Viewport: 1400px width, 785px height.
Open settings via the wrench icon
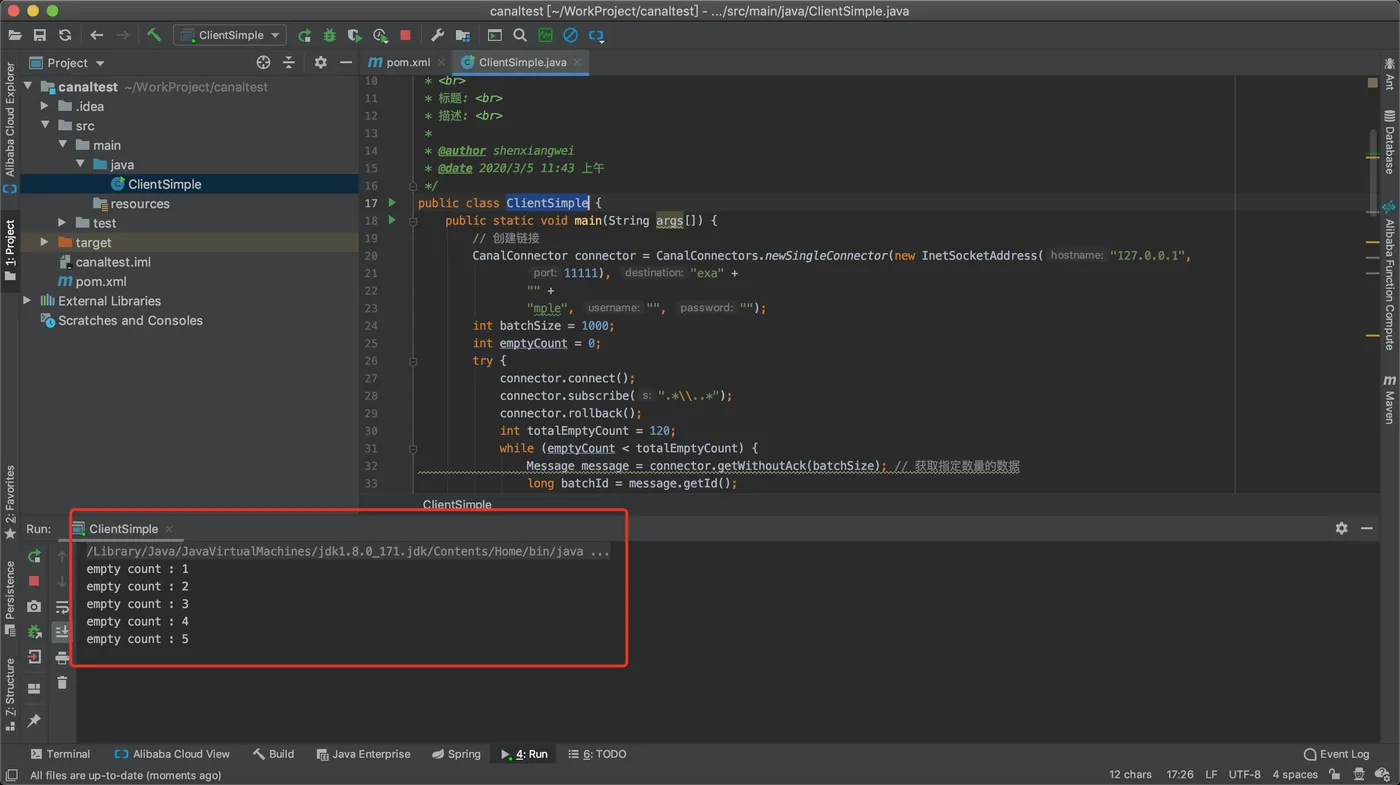(x=437, y=35)
